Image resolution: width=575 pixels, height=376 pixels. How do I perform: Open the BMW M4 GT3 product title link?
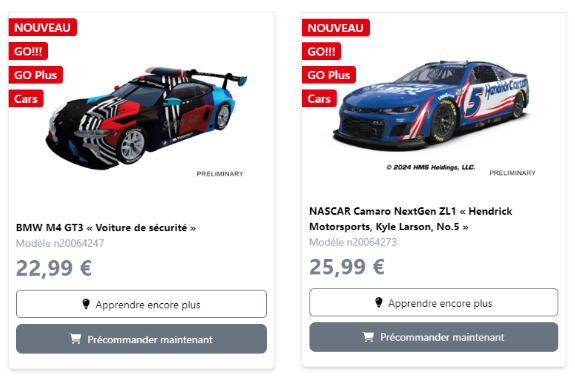click(x=106, y=228)
